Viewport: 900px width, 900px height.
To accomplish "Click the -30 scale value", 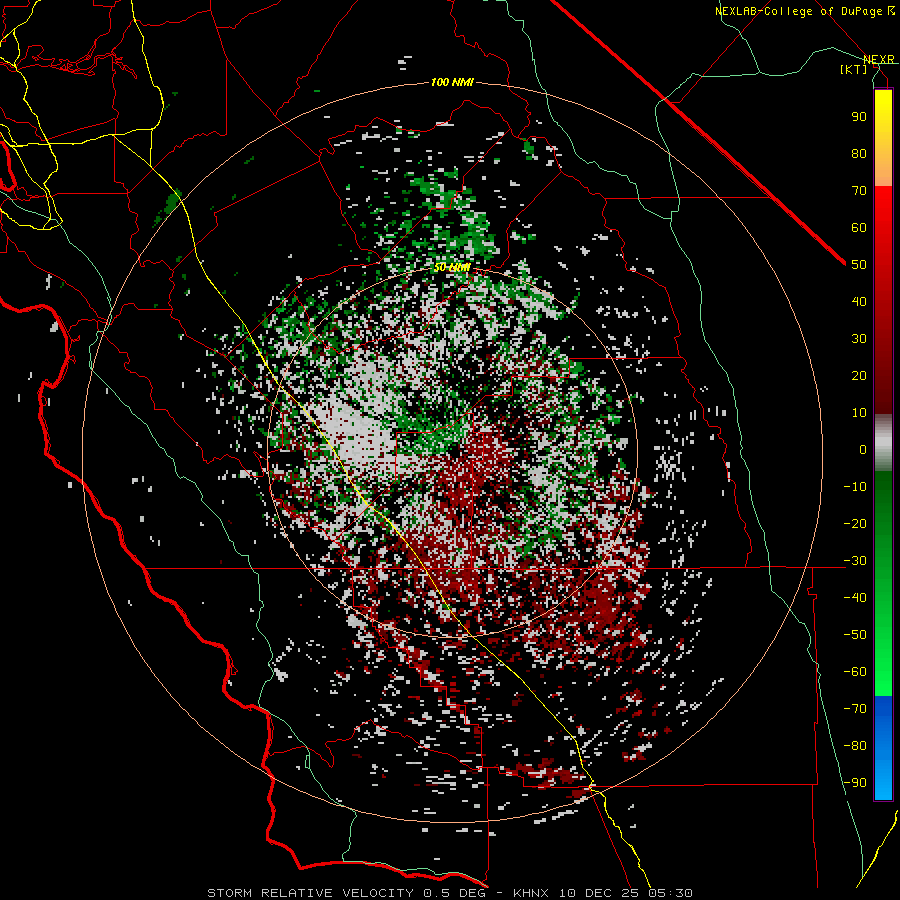I will pos(855,561).
